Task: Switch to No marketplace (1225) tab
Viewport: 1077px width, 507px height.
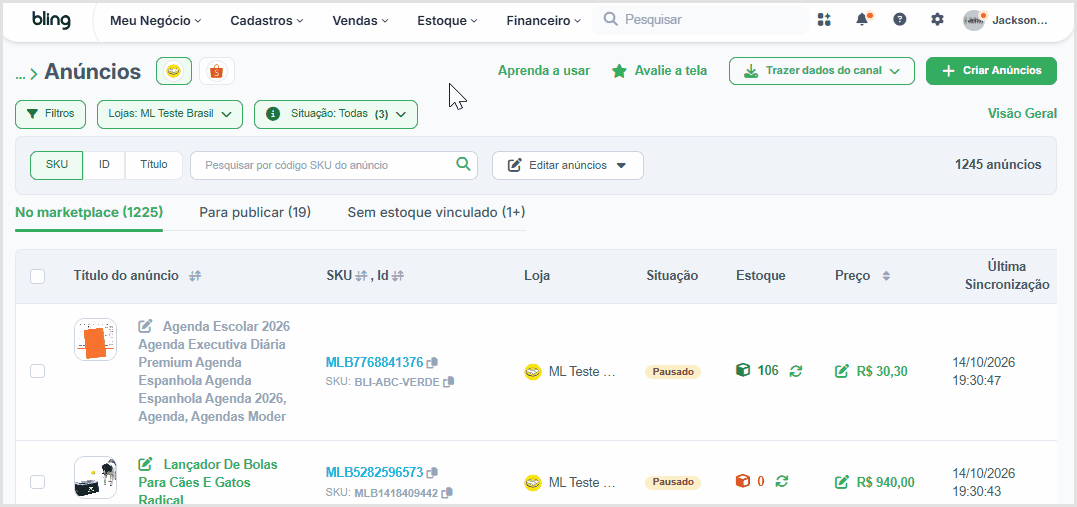Action: tap(89, 212)
